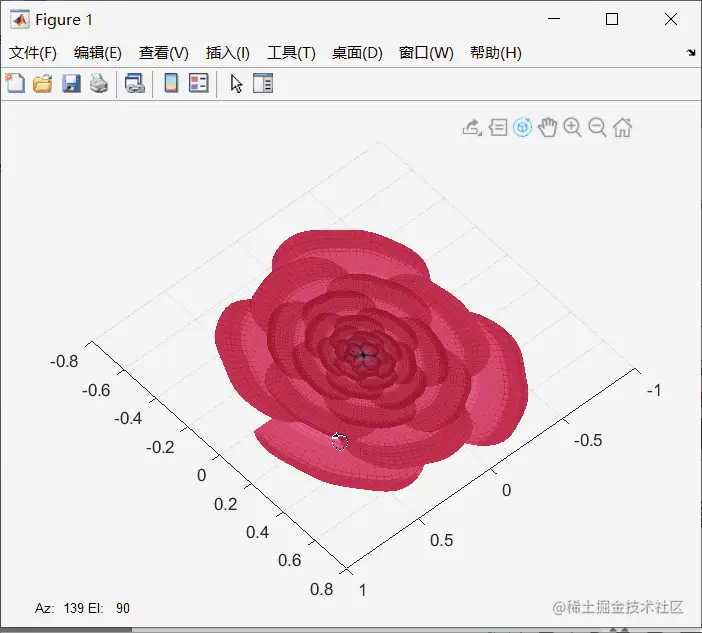
Task: Click the Link Plot toolbar icon
Action: click(135, 84)
